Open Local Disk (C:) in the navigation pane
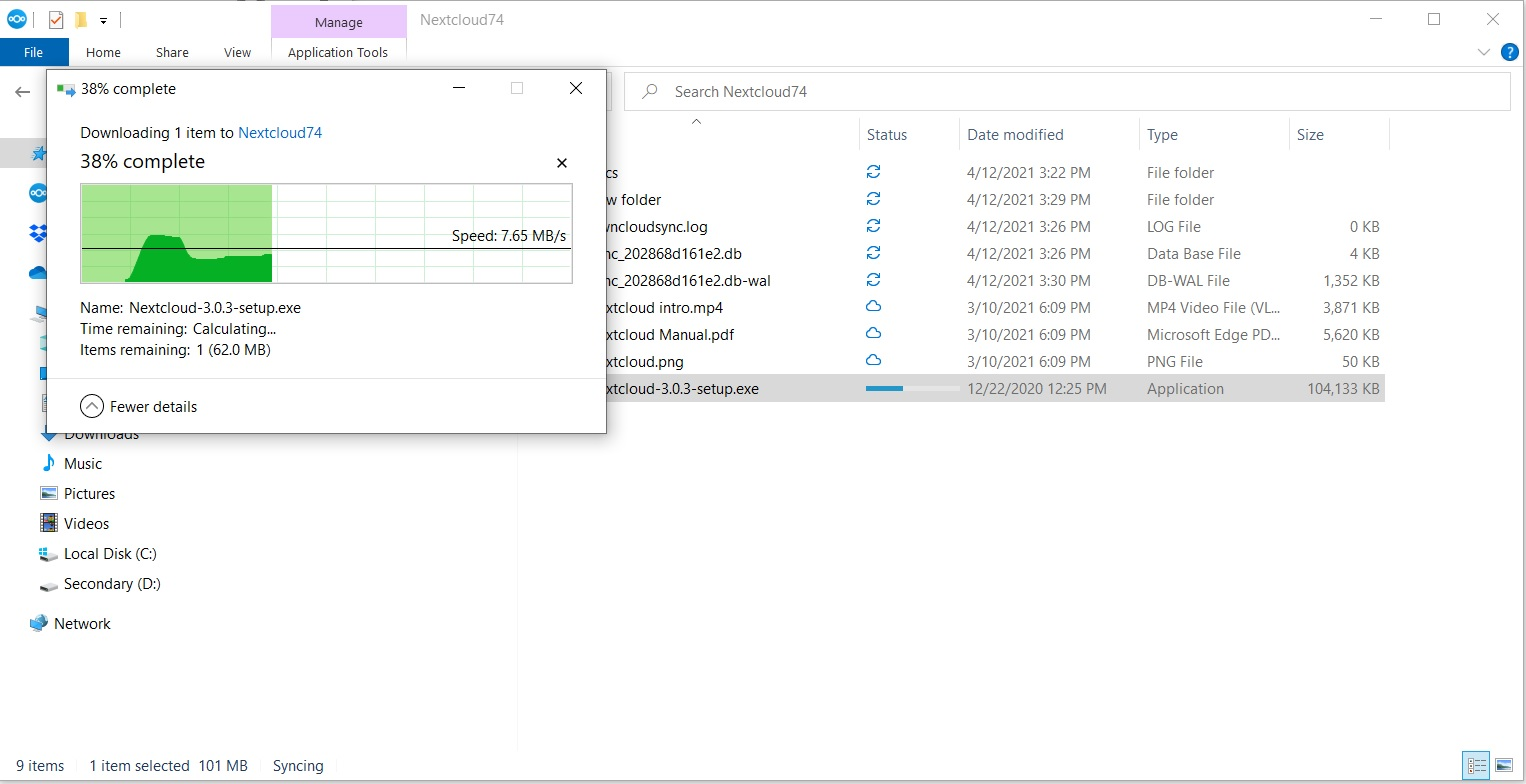This screenshot has width=1526, height=784. [x=110, y=553]
